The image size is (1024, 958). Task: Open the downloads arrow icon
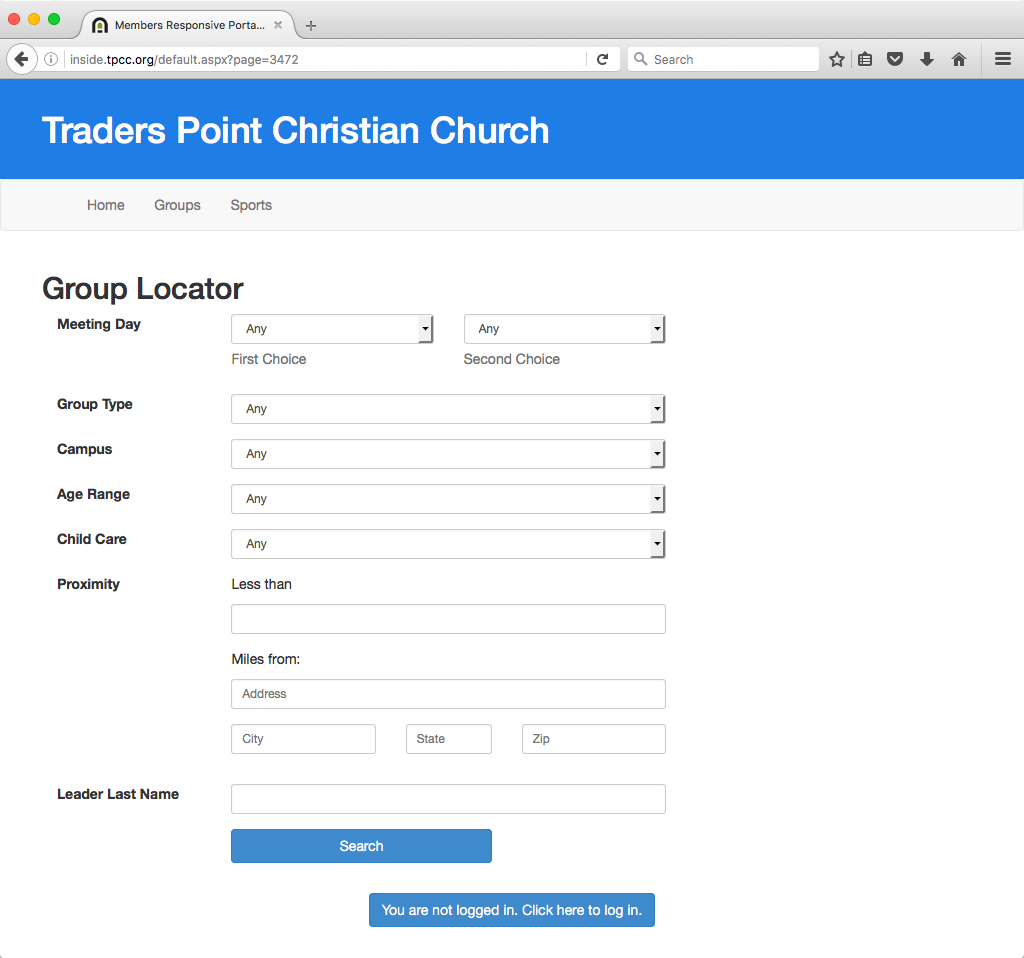pos(927,59)
